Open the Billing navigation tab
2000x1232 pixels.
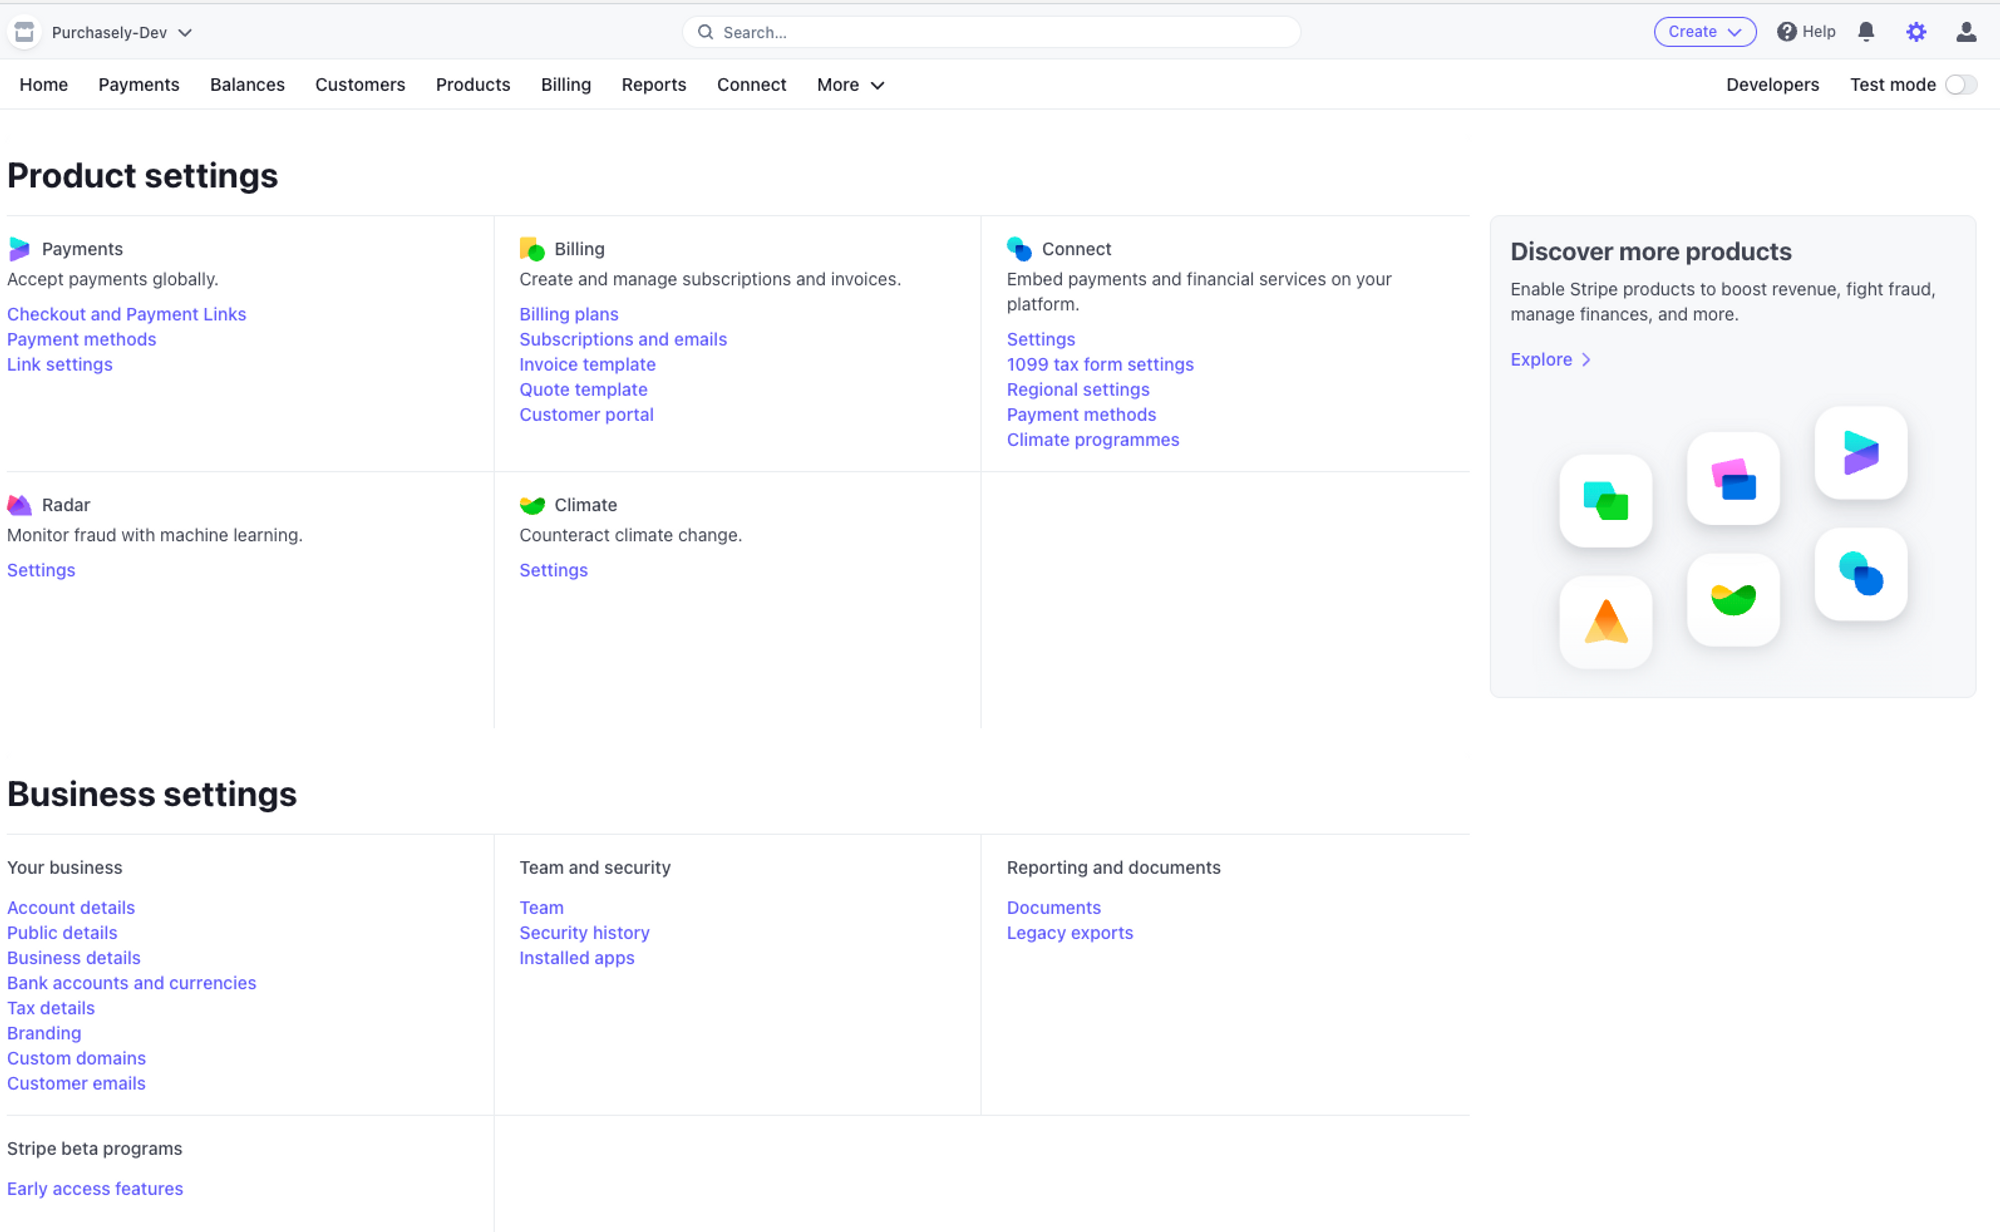click(x=566, y=85)
